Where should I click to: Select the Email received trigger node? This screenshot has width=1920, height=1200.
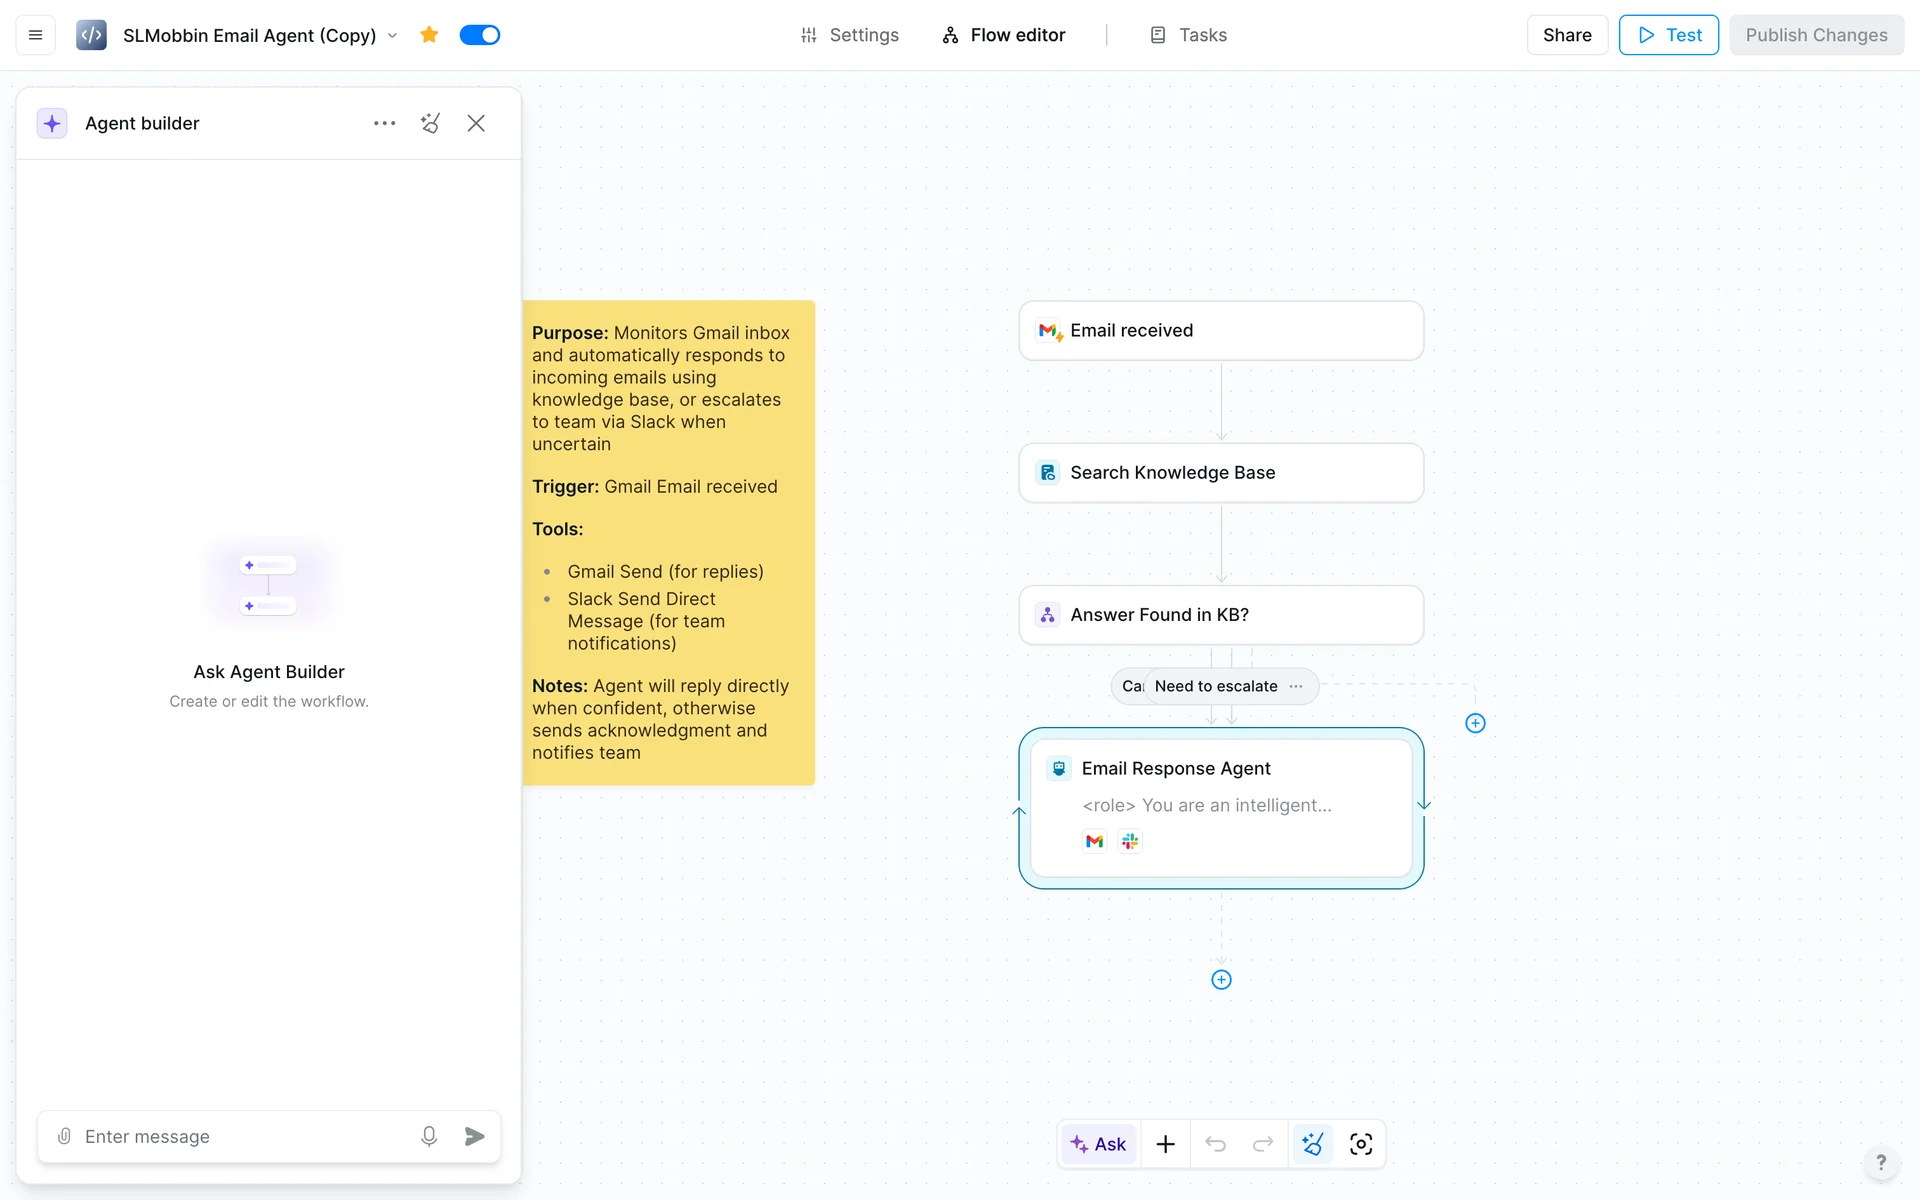click(1221, 331)
